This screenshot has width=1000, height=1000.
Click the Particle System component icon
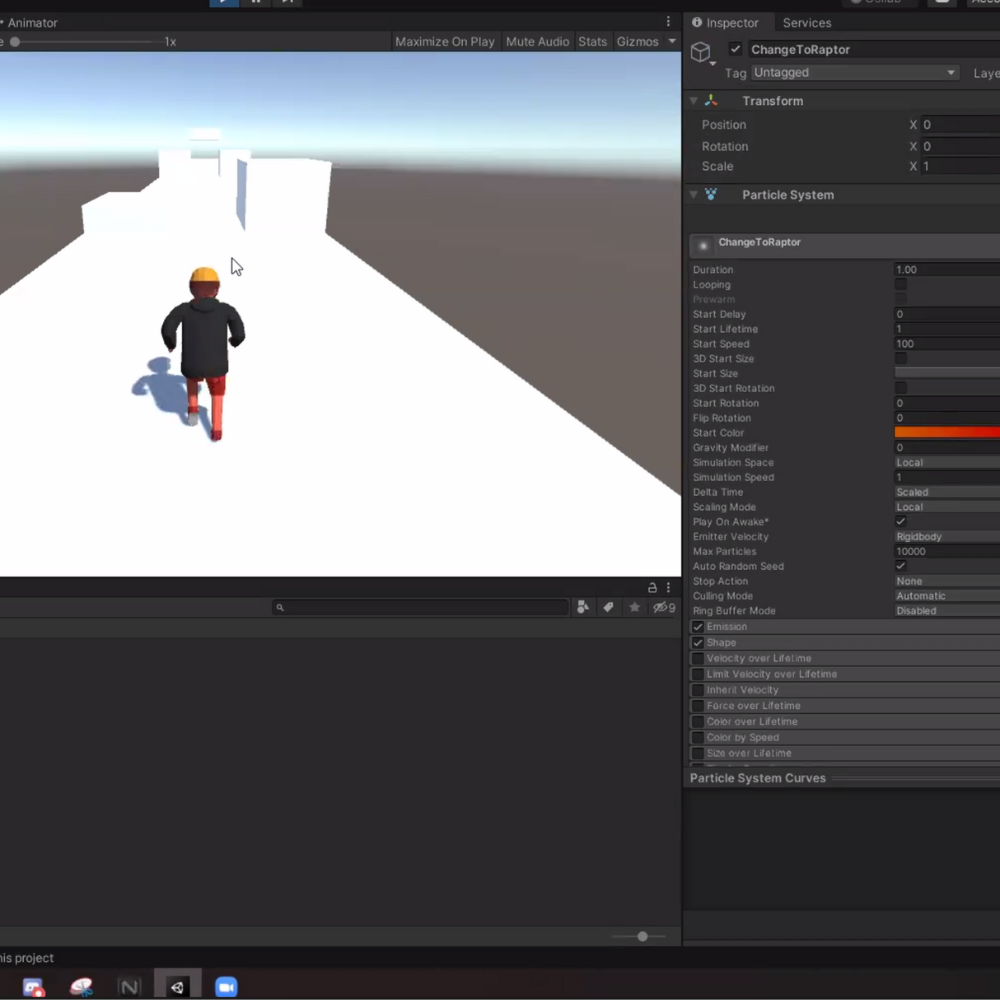pyautogui.click(x=710, y=195)
